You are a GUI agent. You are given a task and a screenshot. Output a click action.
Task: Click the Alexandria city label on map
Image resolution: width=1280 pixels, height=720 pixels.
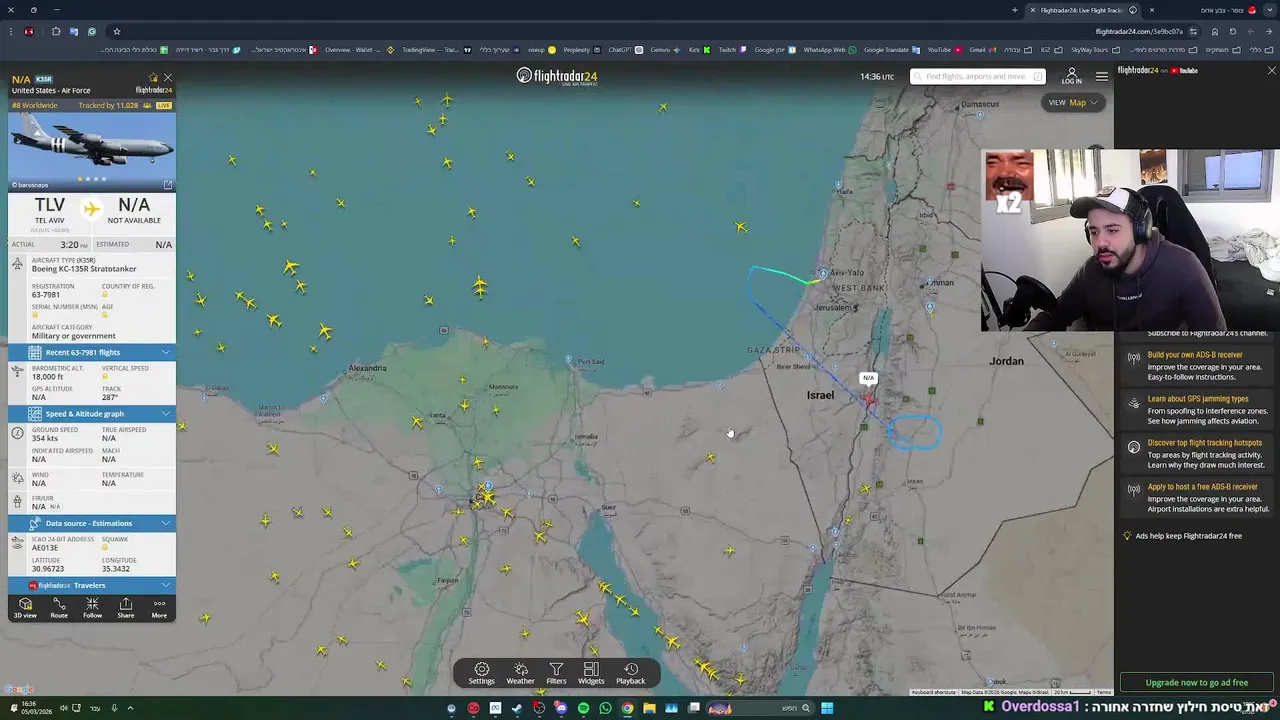tap(367, 368)
